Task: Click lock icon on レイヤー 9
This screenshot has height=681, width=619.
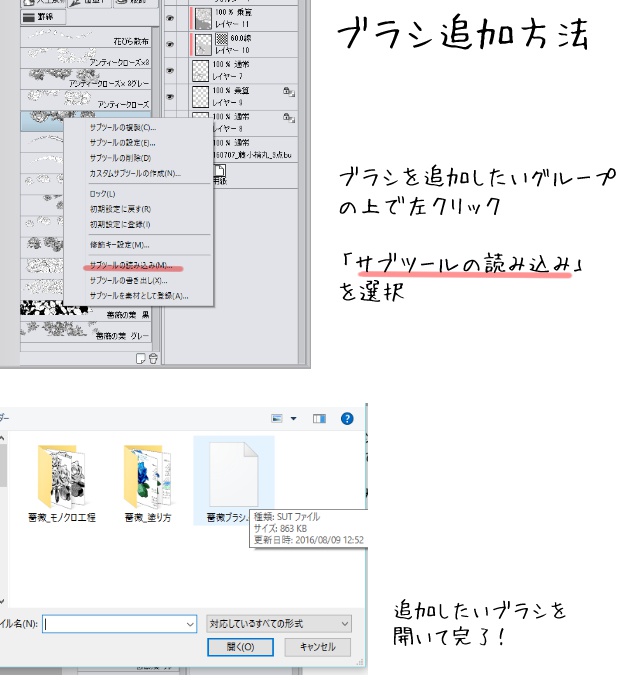Action: 288,92
